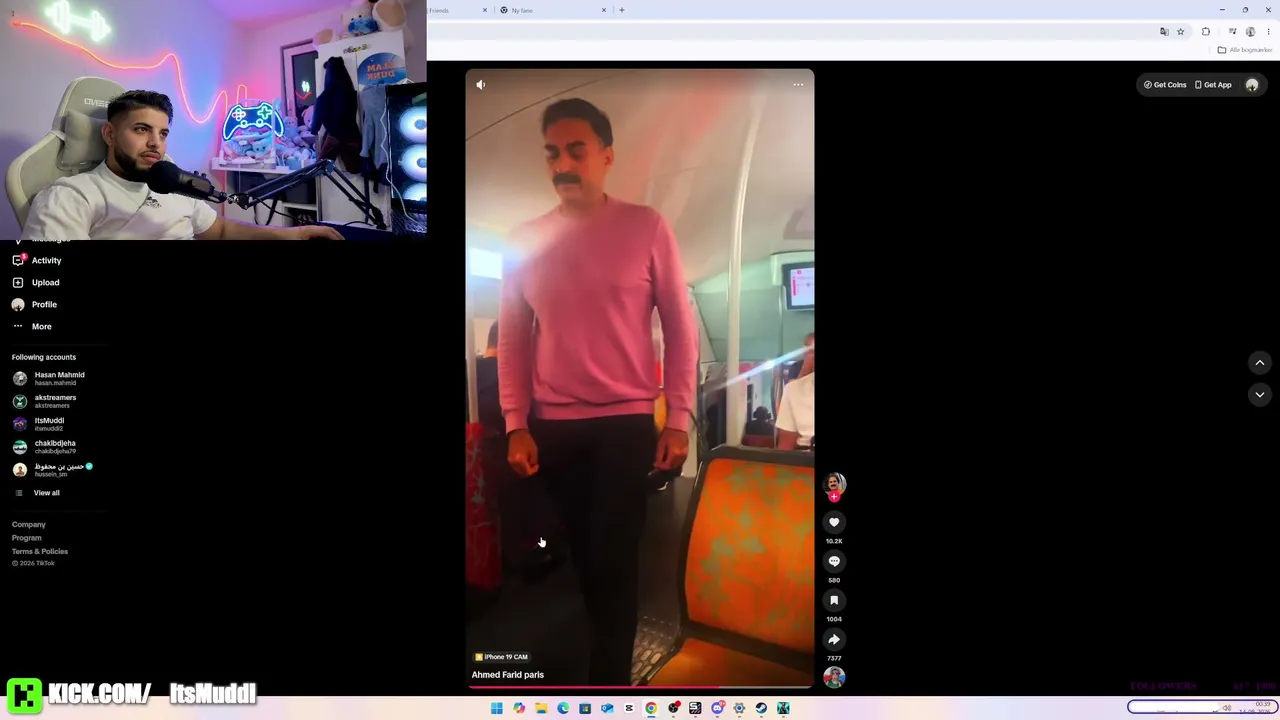Click the iPhone 19 CAM tag

tap(501, 657)
